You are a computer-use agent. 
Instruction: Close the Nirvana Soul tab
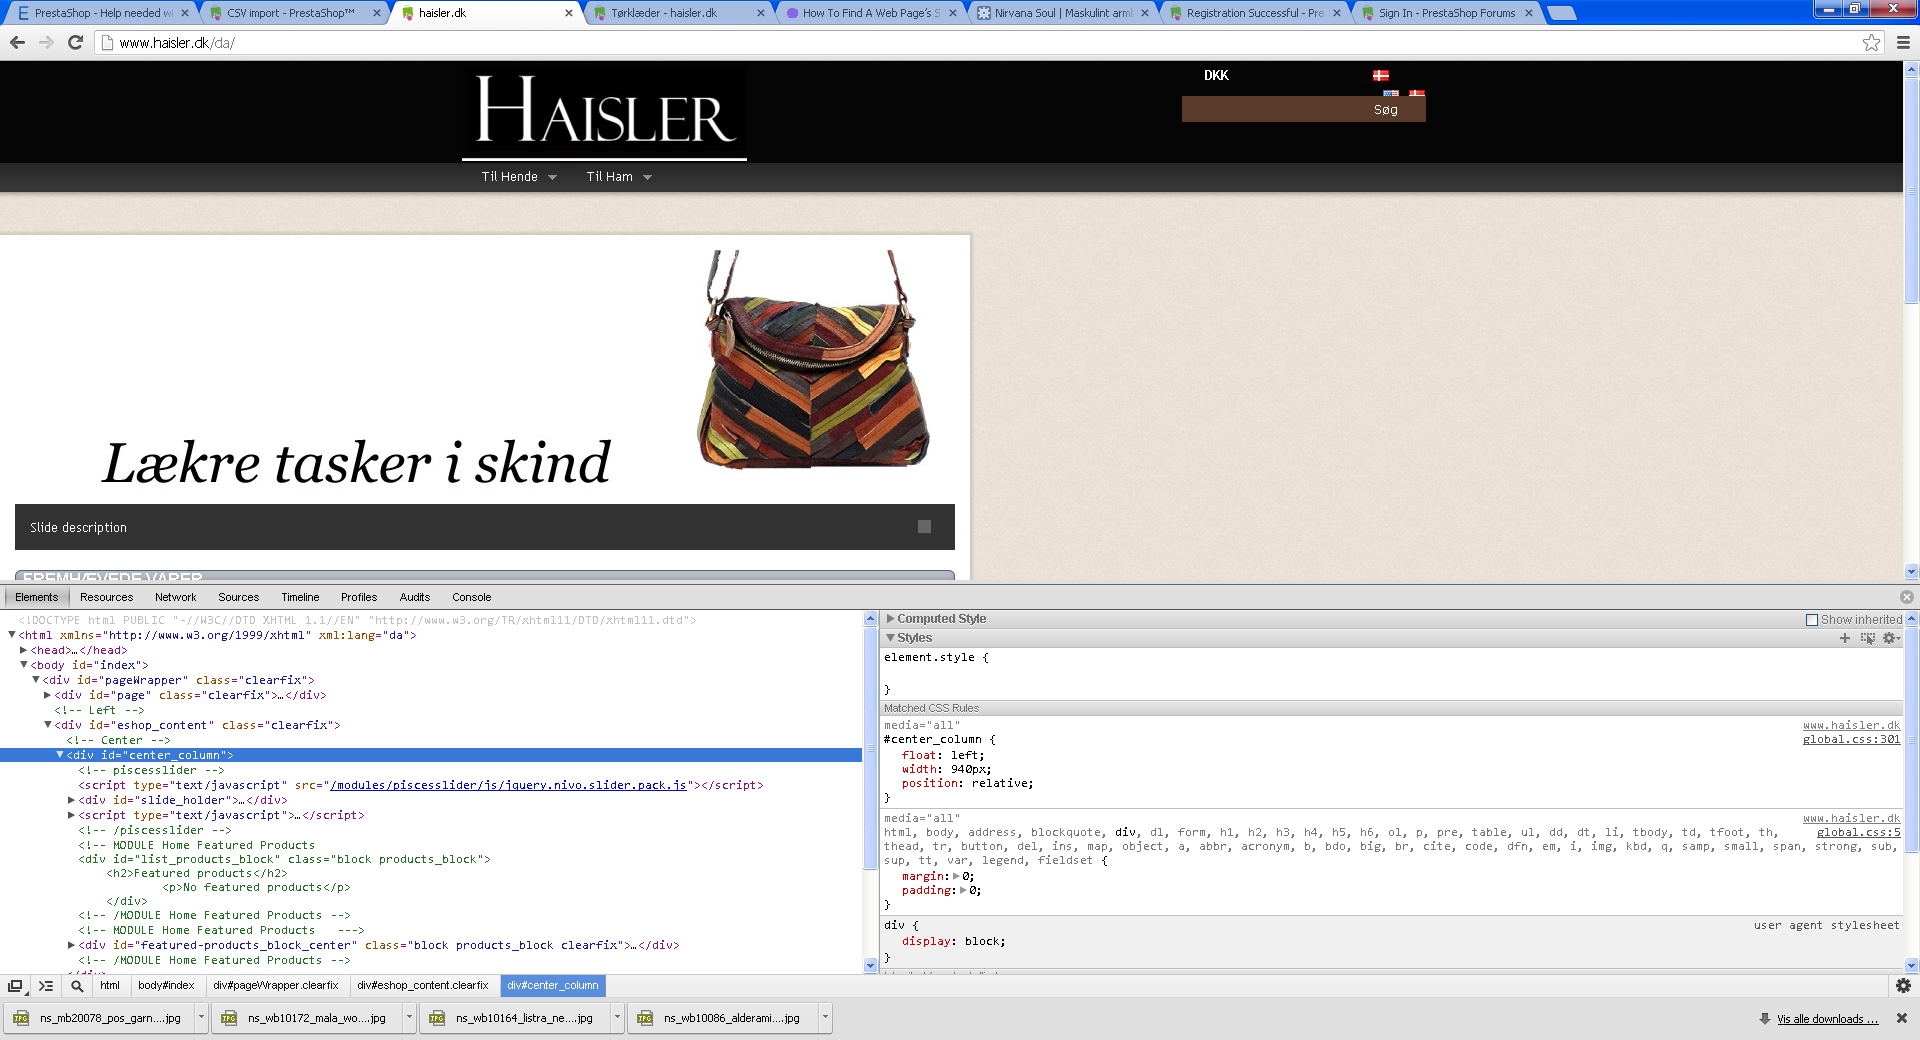point(1145,13)
